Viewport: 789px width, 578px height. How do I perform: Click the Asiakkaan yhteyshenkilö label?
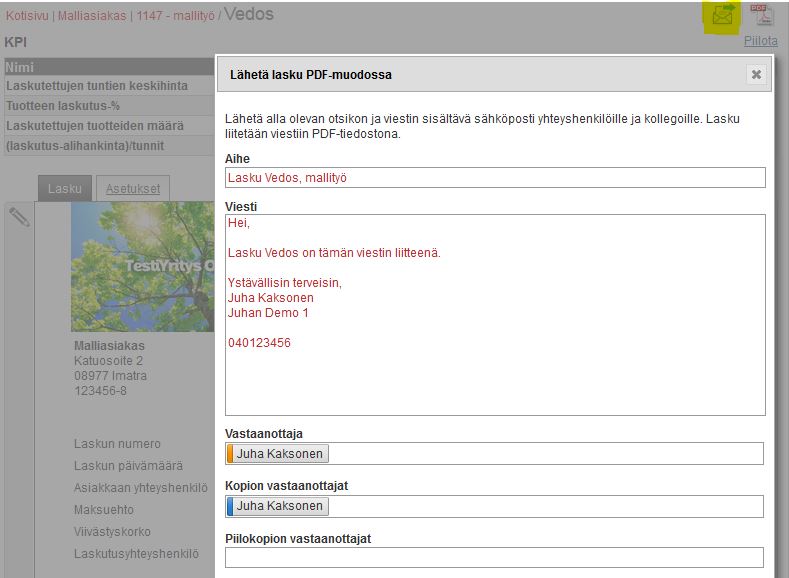coord(140,488)
